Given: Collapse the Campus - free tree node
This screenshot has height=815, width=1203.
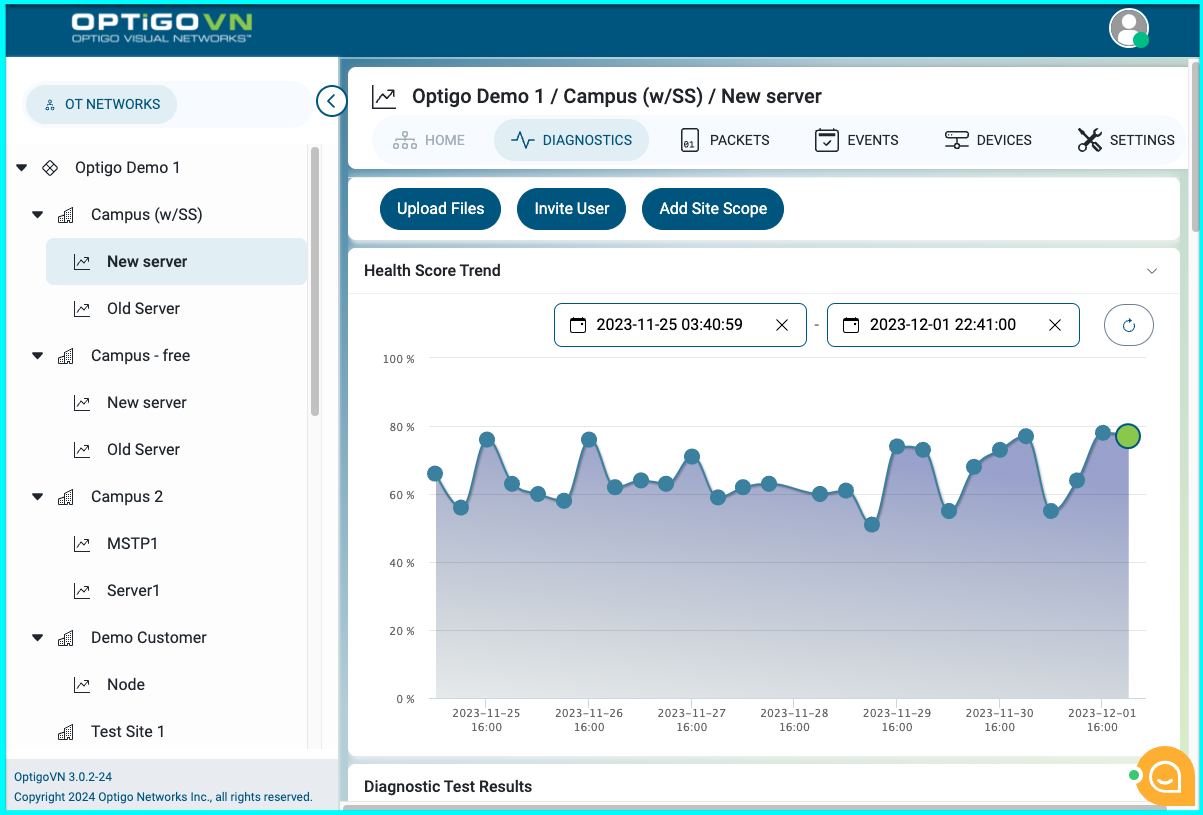Looking at the screenshot, I should (x=38, y=356).
